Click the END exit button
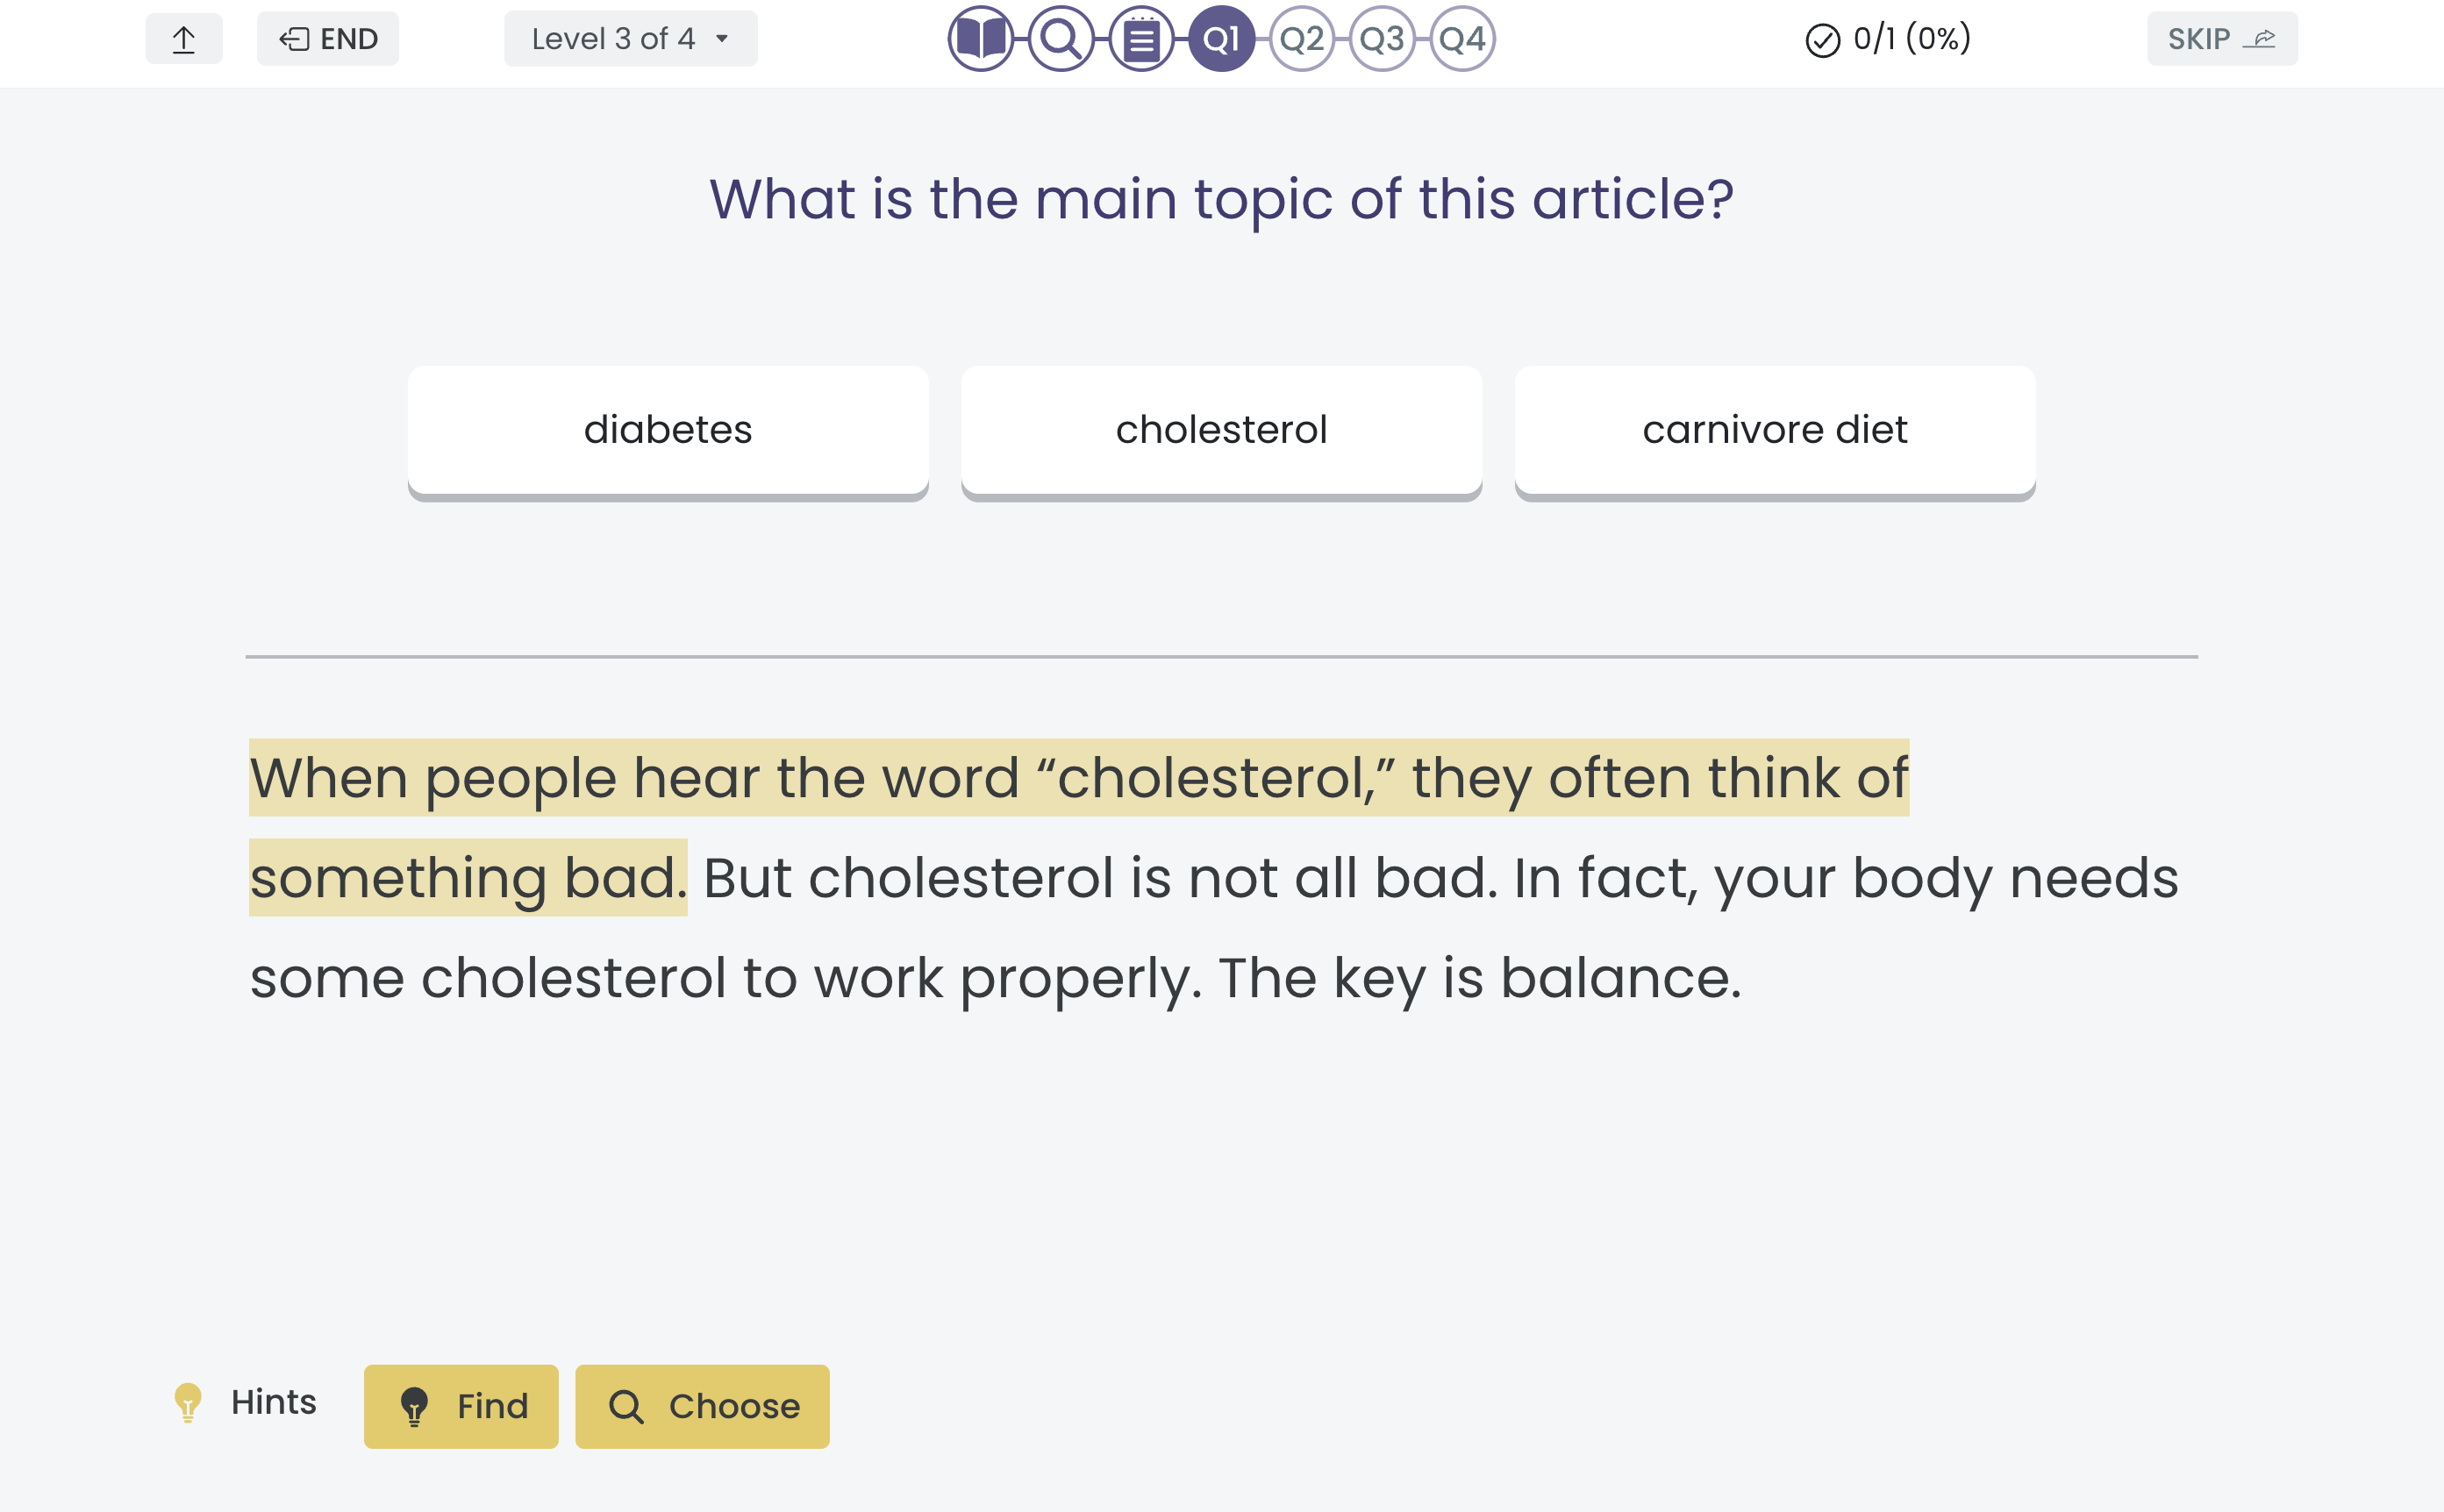The width and height of the screenshot is (2444, 1512). (328, 39)
